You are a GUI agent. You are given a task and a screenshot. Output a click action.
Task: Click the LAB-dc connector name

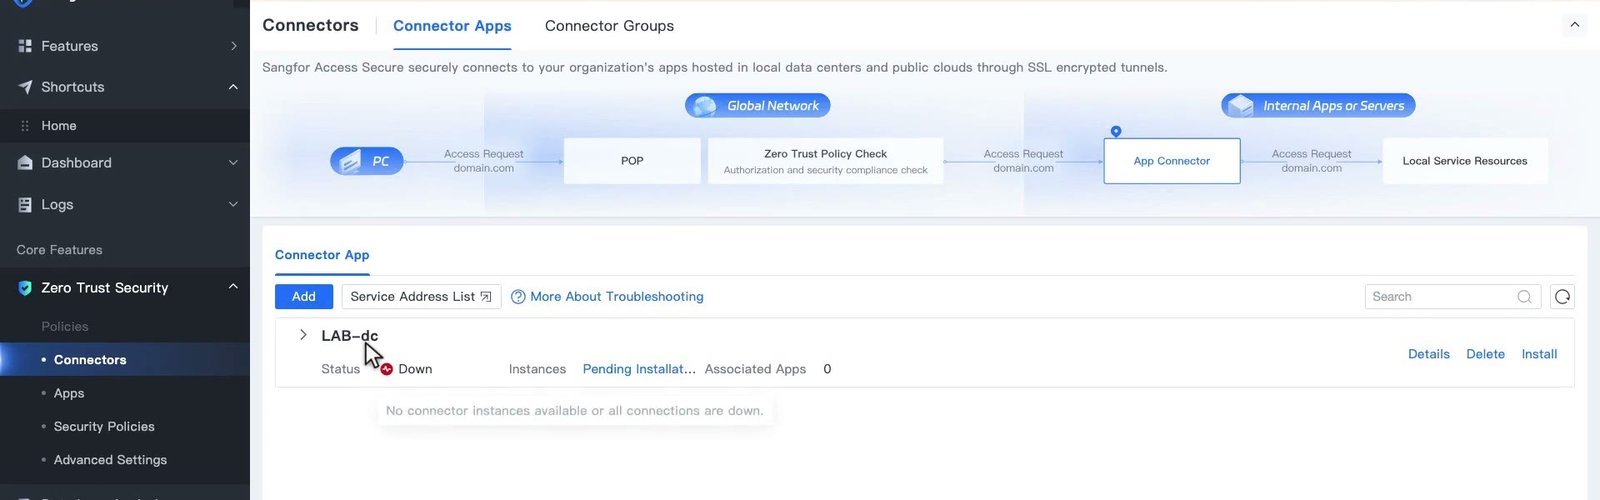click(350, 336)
